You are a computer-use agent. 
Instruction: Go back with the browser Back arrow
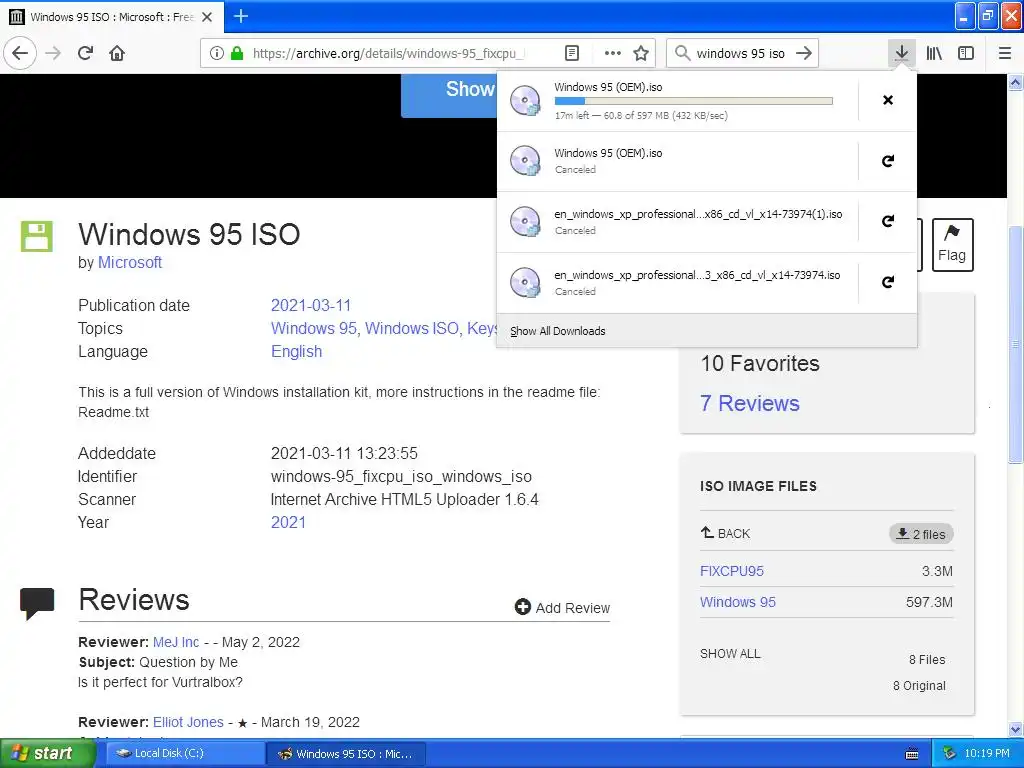(x=20, y=53)
